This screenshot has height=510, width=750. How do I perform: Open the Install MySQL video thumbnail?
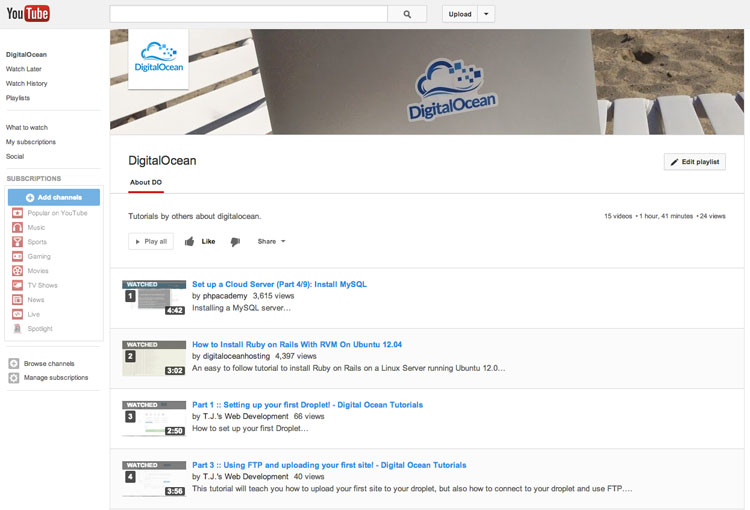154,297
